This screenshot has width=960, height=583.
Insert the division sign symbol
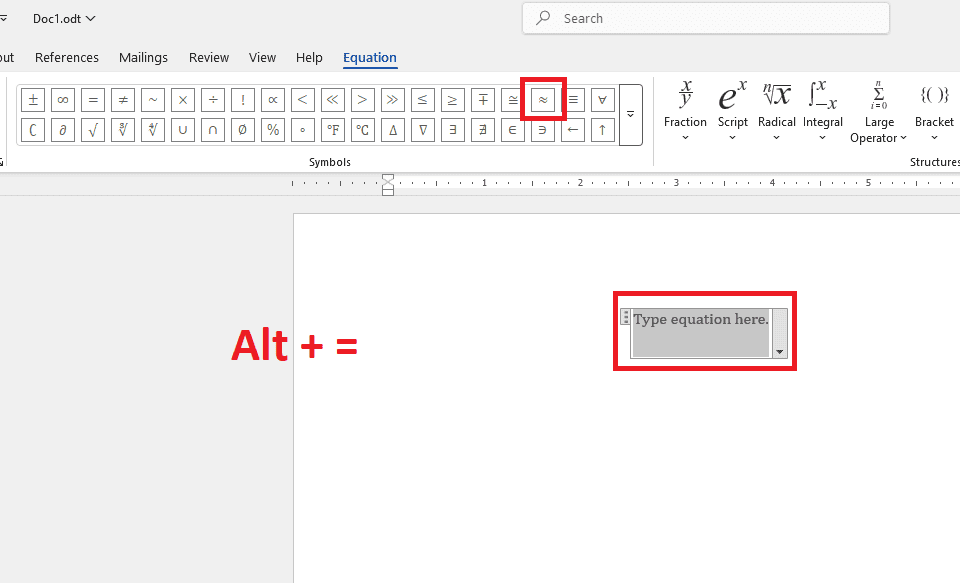click(213, 100)
